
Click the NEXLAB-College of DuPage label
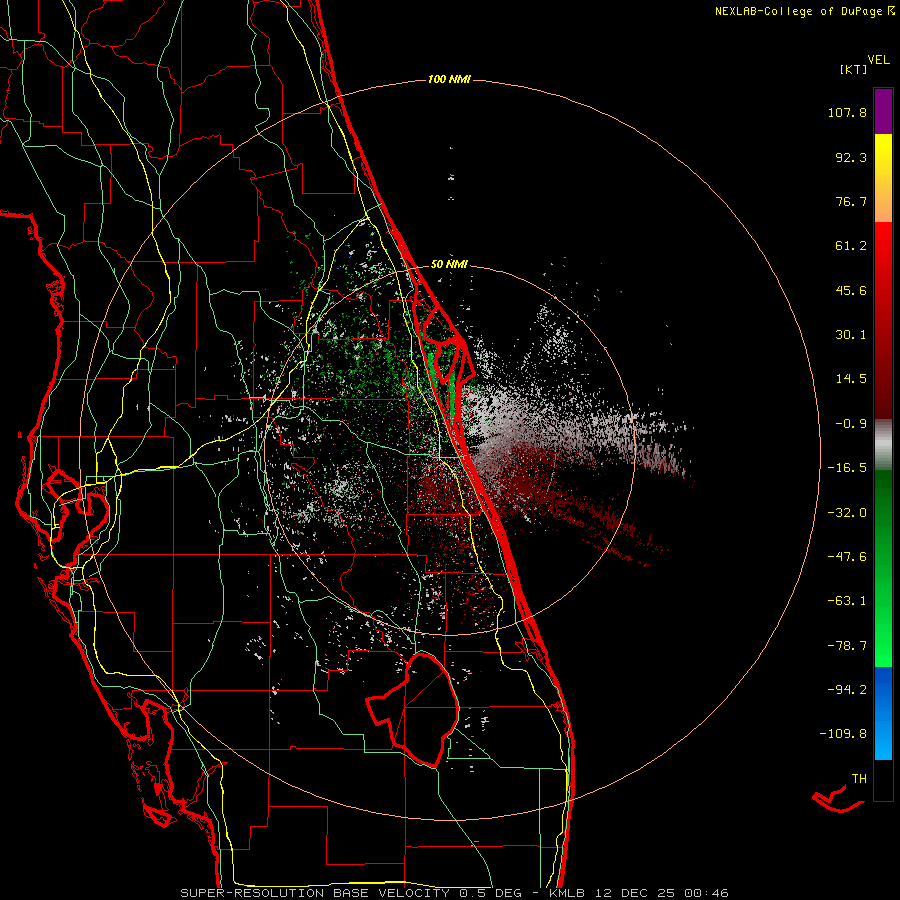[805, 11]
